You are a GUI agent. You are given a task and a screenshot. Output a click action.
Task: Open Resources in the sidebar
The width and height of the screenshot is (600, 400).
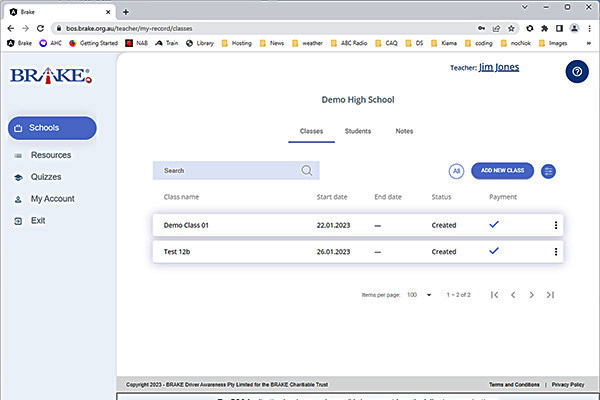[x=50, y=155]
